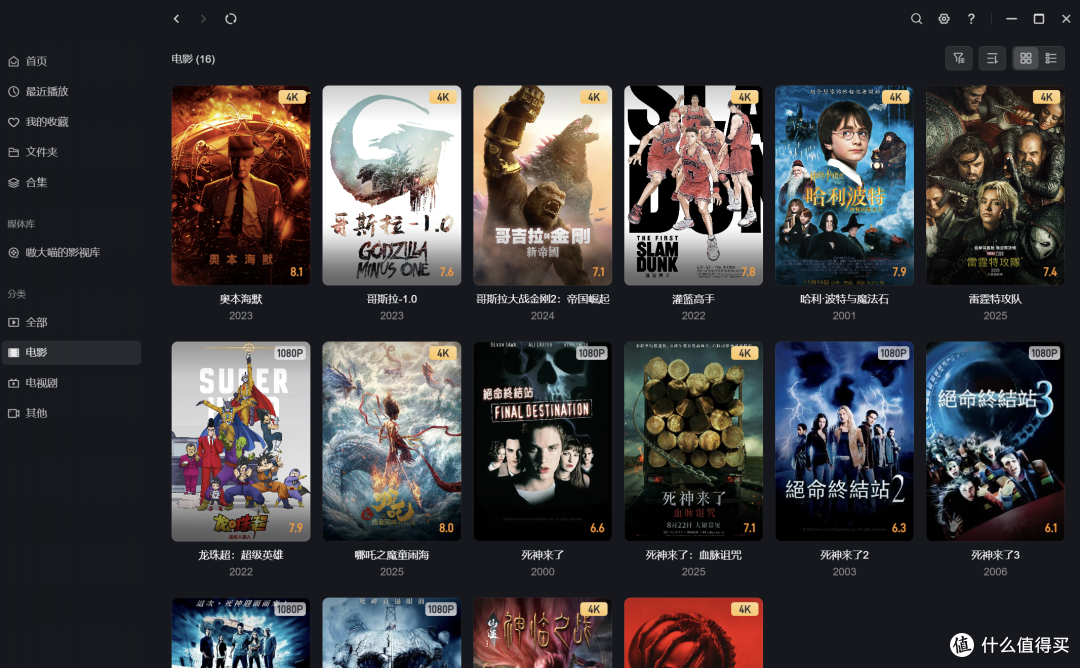Open the 龙珠超 poster
Viewport: 1080px width, 668px height.
241,441
